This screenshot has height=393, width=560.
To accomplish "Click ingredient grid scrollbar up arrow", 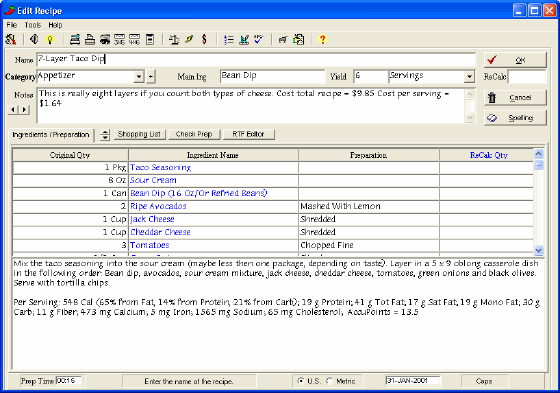I will (539, 154).
